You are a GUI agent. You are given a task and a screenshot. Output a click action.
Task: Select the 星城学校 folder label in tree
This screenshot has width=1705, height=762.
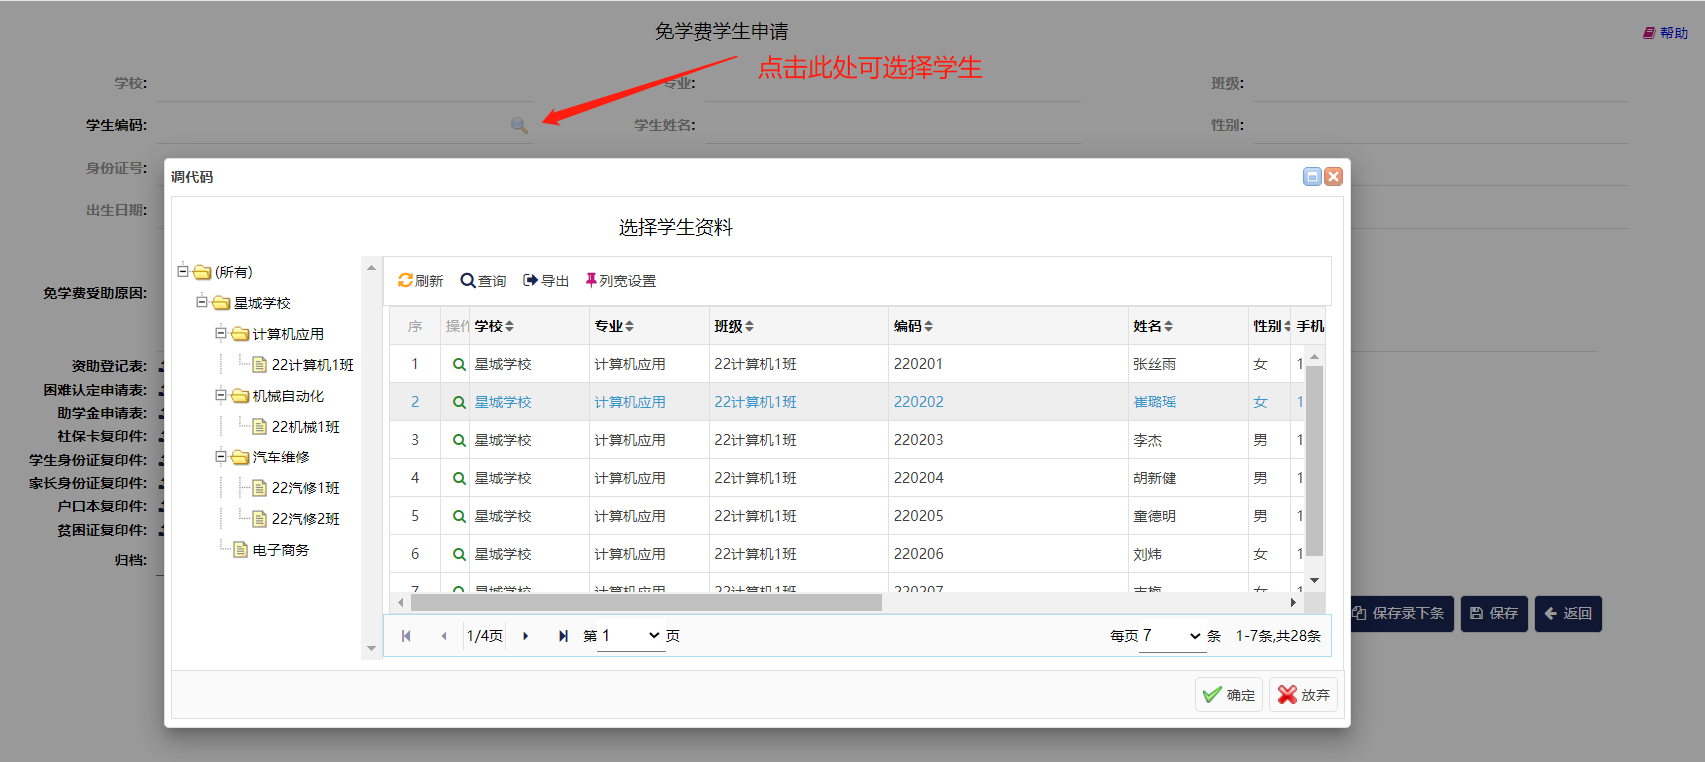pos(262,303)
